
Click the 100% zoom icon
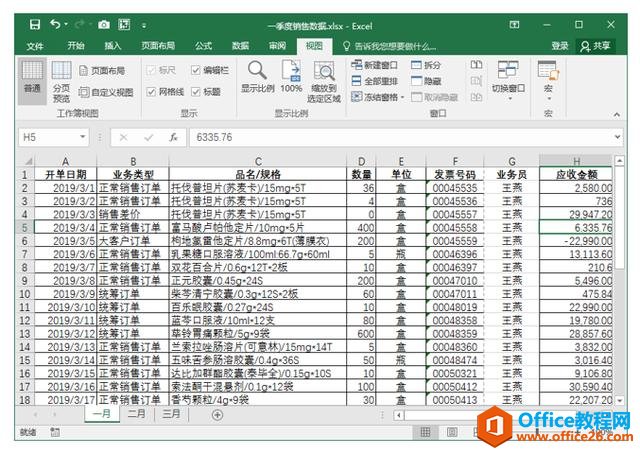(x=291, y=76)
